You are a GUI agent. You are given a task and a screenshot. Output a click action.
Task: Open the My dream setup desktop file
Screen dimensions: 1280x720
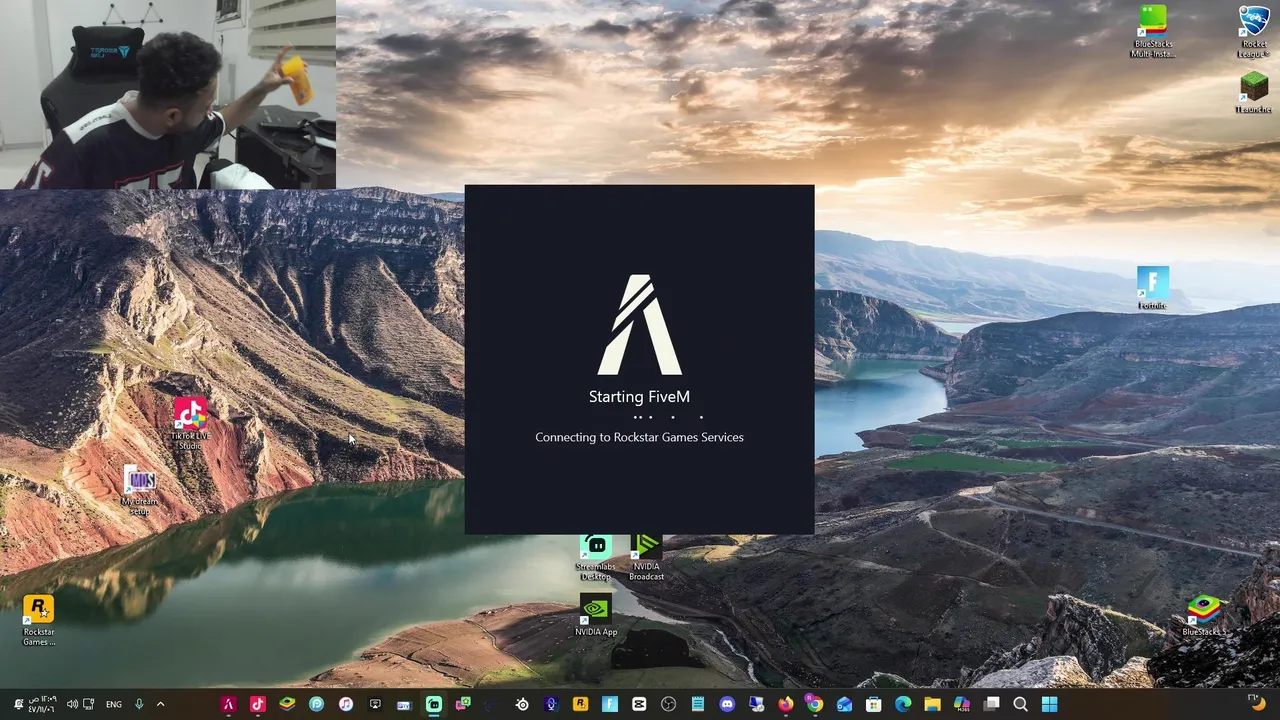click(140, 491)
